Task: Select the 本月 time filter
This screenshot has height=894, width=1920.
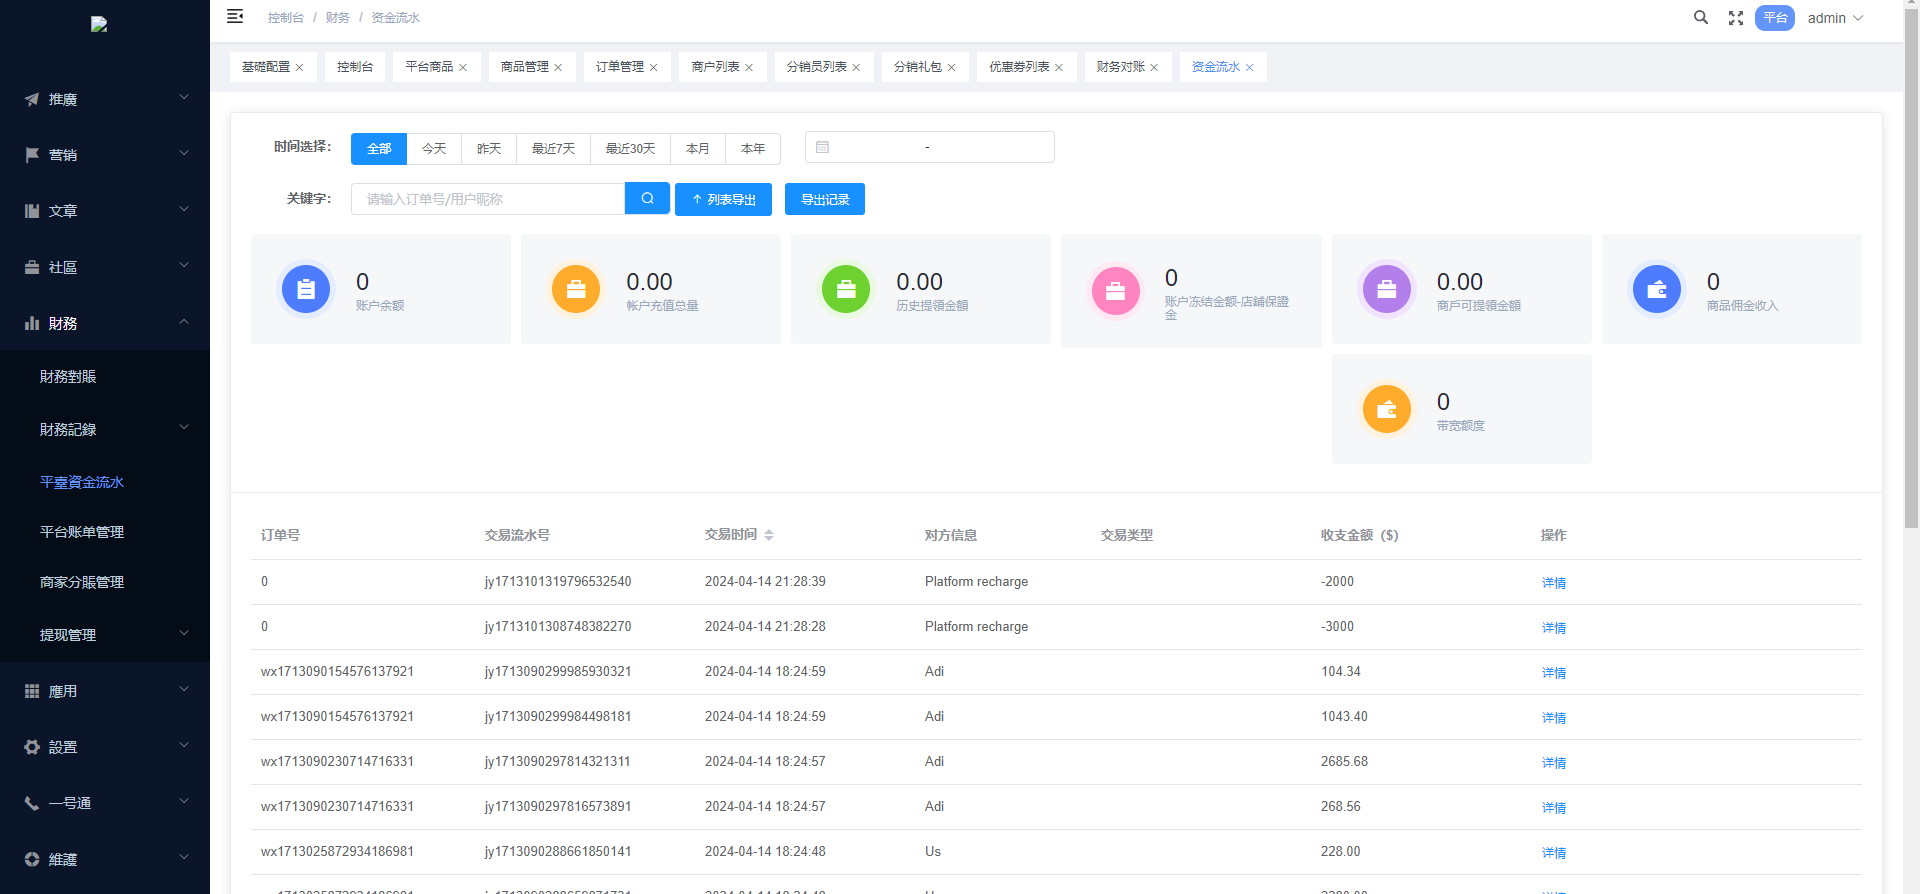Action: tap(697, 149)
